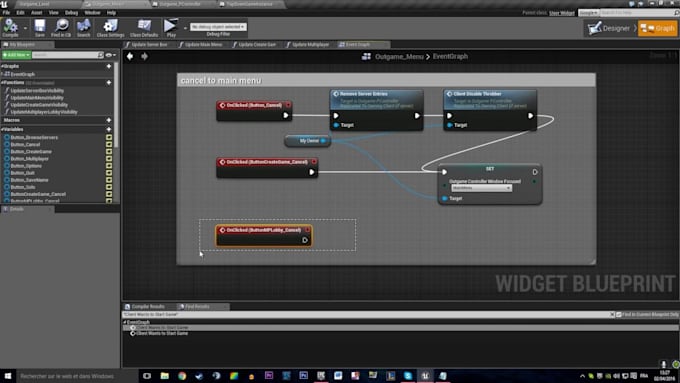Image resolution: width=680 pixels, height=383 pixels.
Task: Open the My Blueprint view options eye
Action: tap(110, 55)
